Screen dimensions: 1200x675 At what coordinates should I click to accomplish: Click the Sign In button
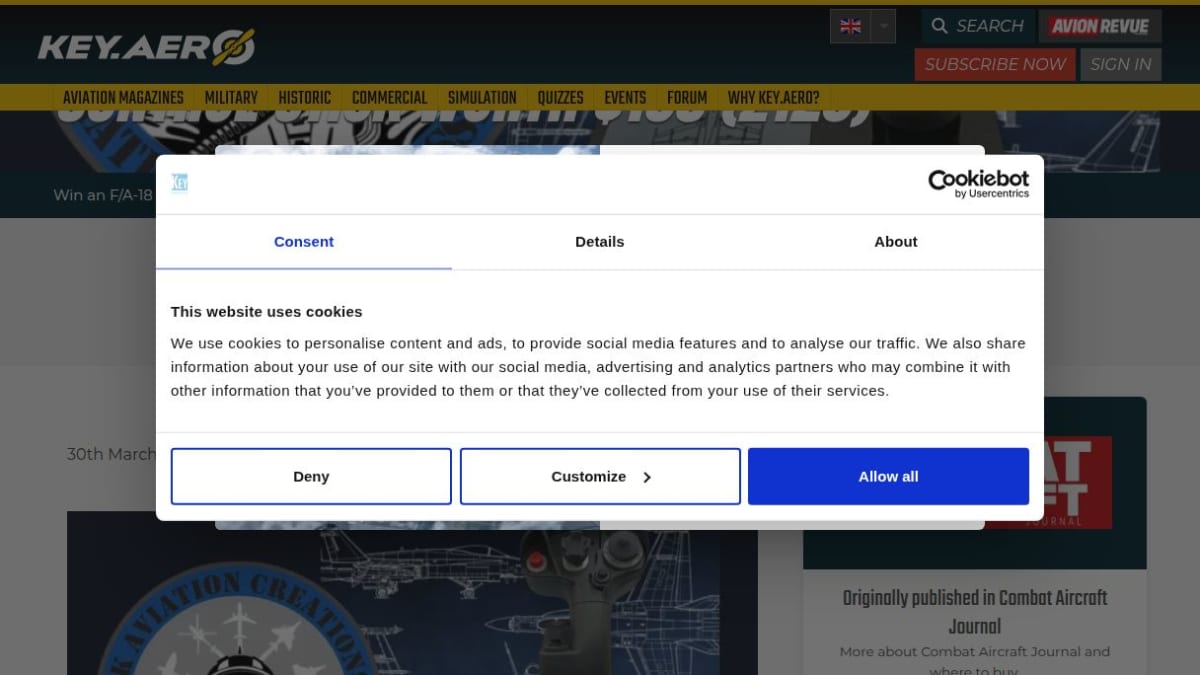coord(1120,64)
